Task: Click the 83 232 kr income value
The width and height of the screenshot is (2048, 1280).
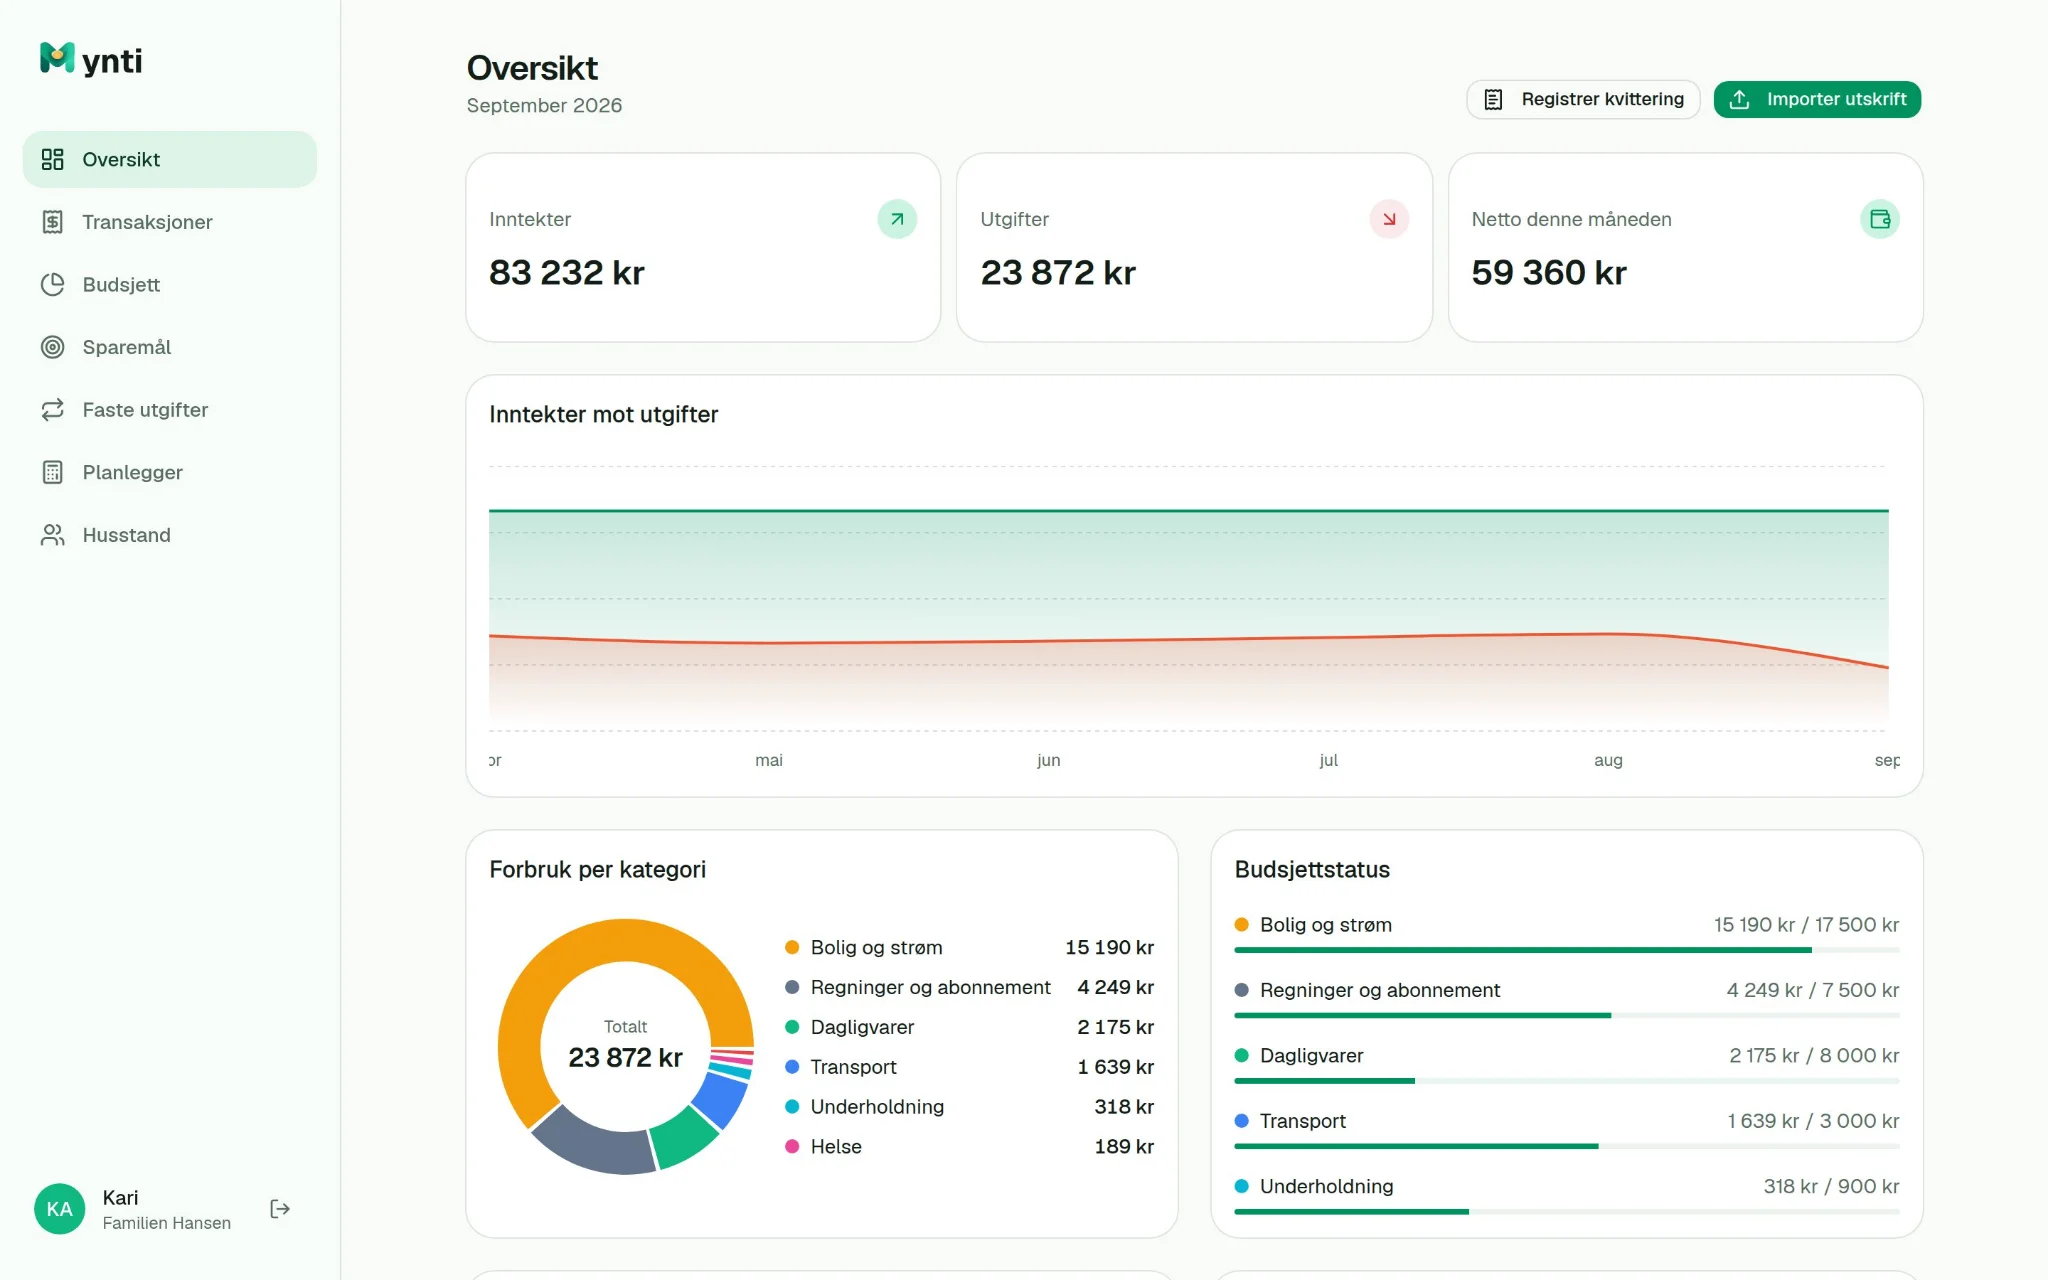Action: tap(566, 272)
